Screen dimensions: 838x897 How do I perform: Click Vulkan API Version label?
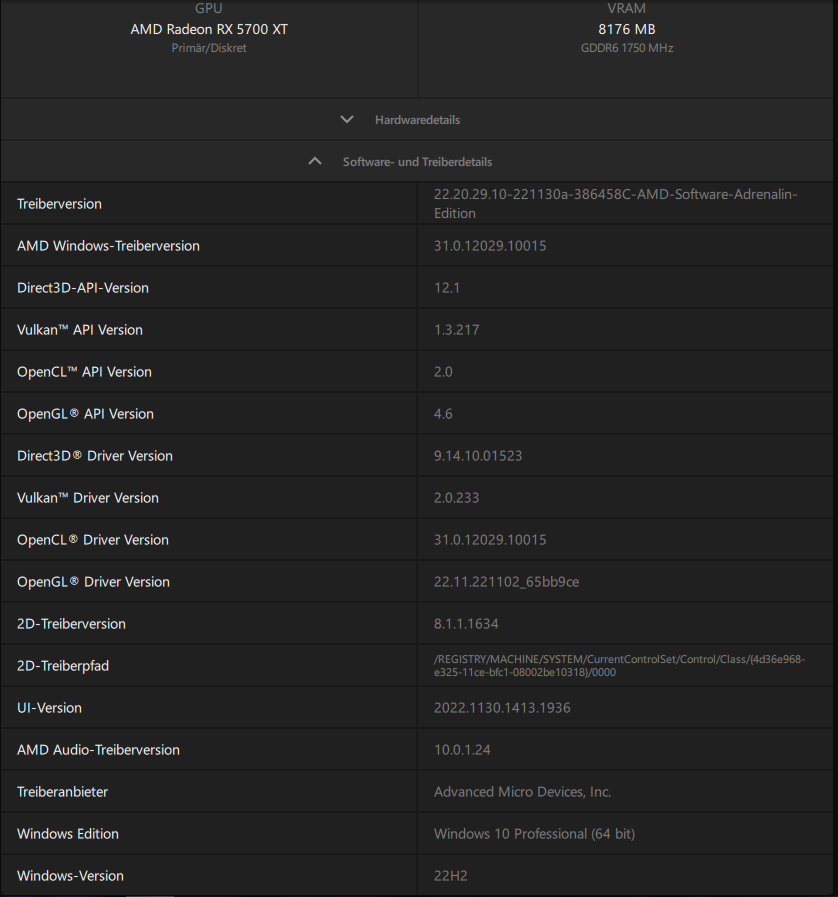point(80,330)
